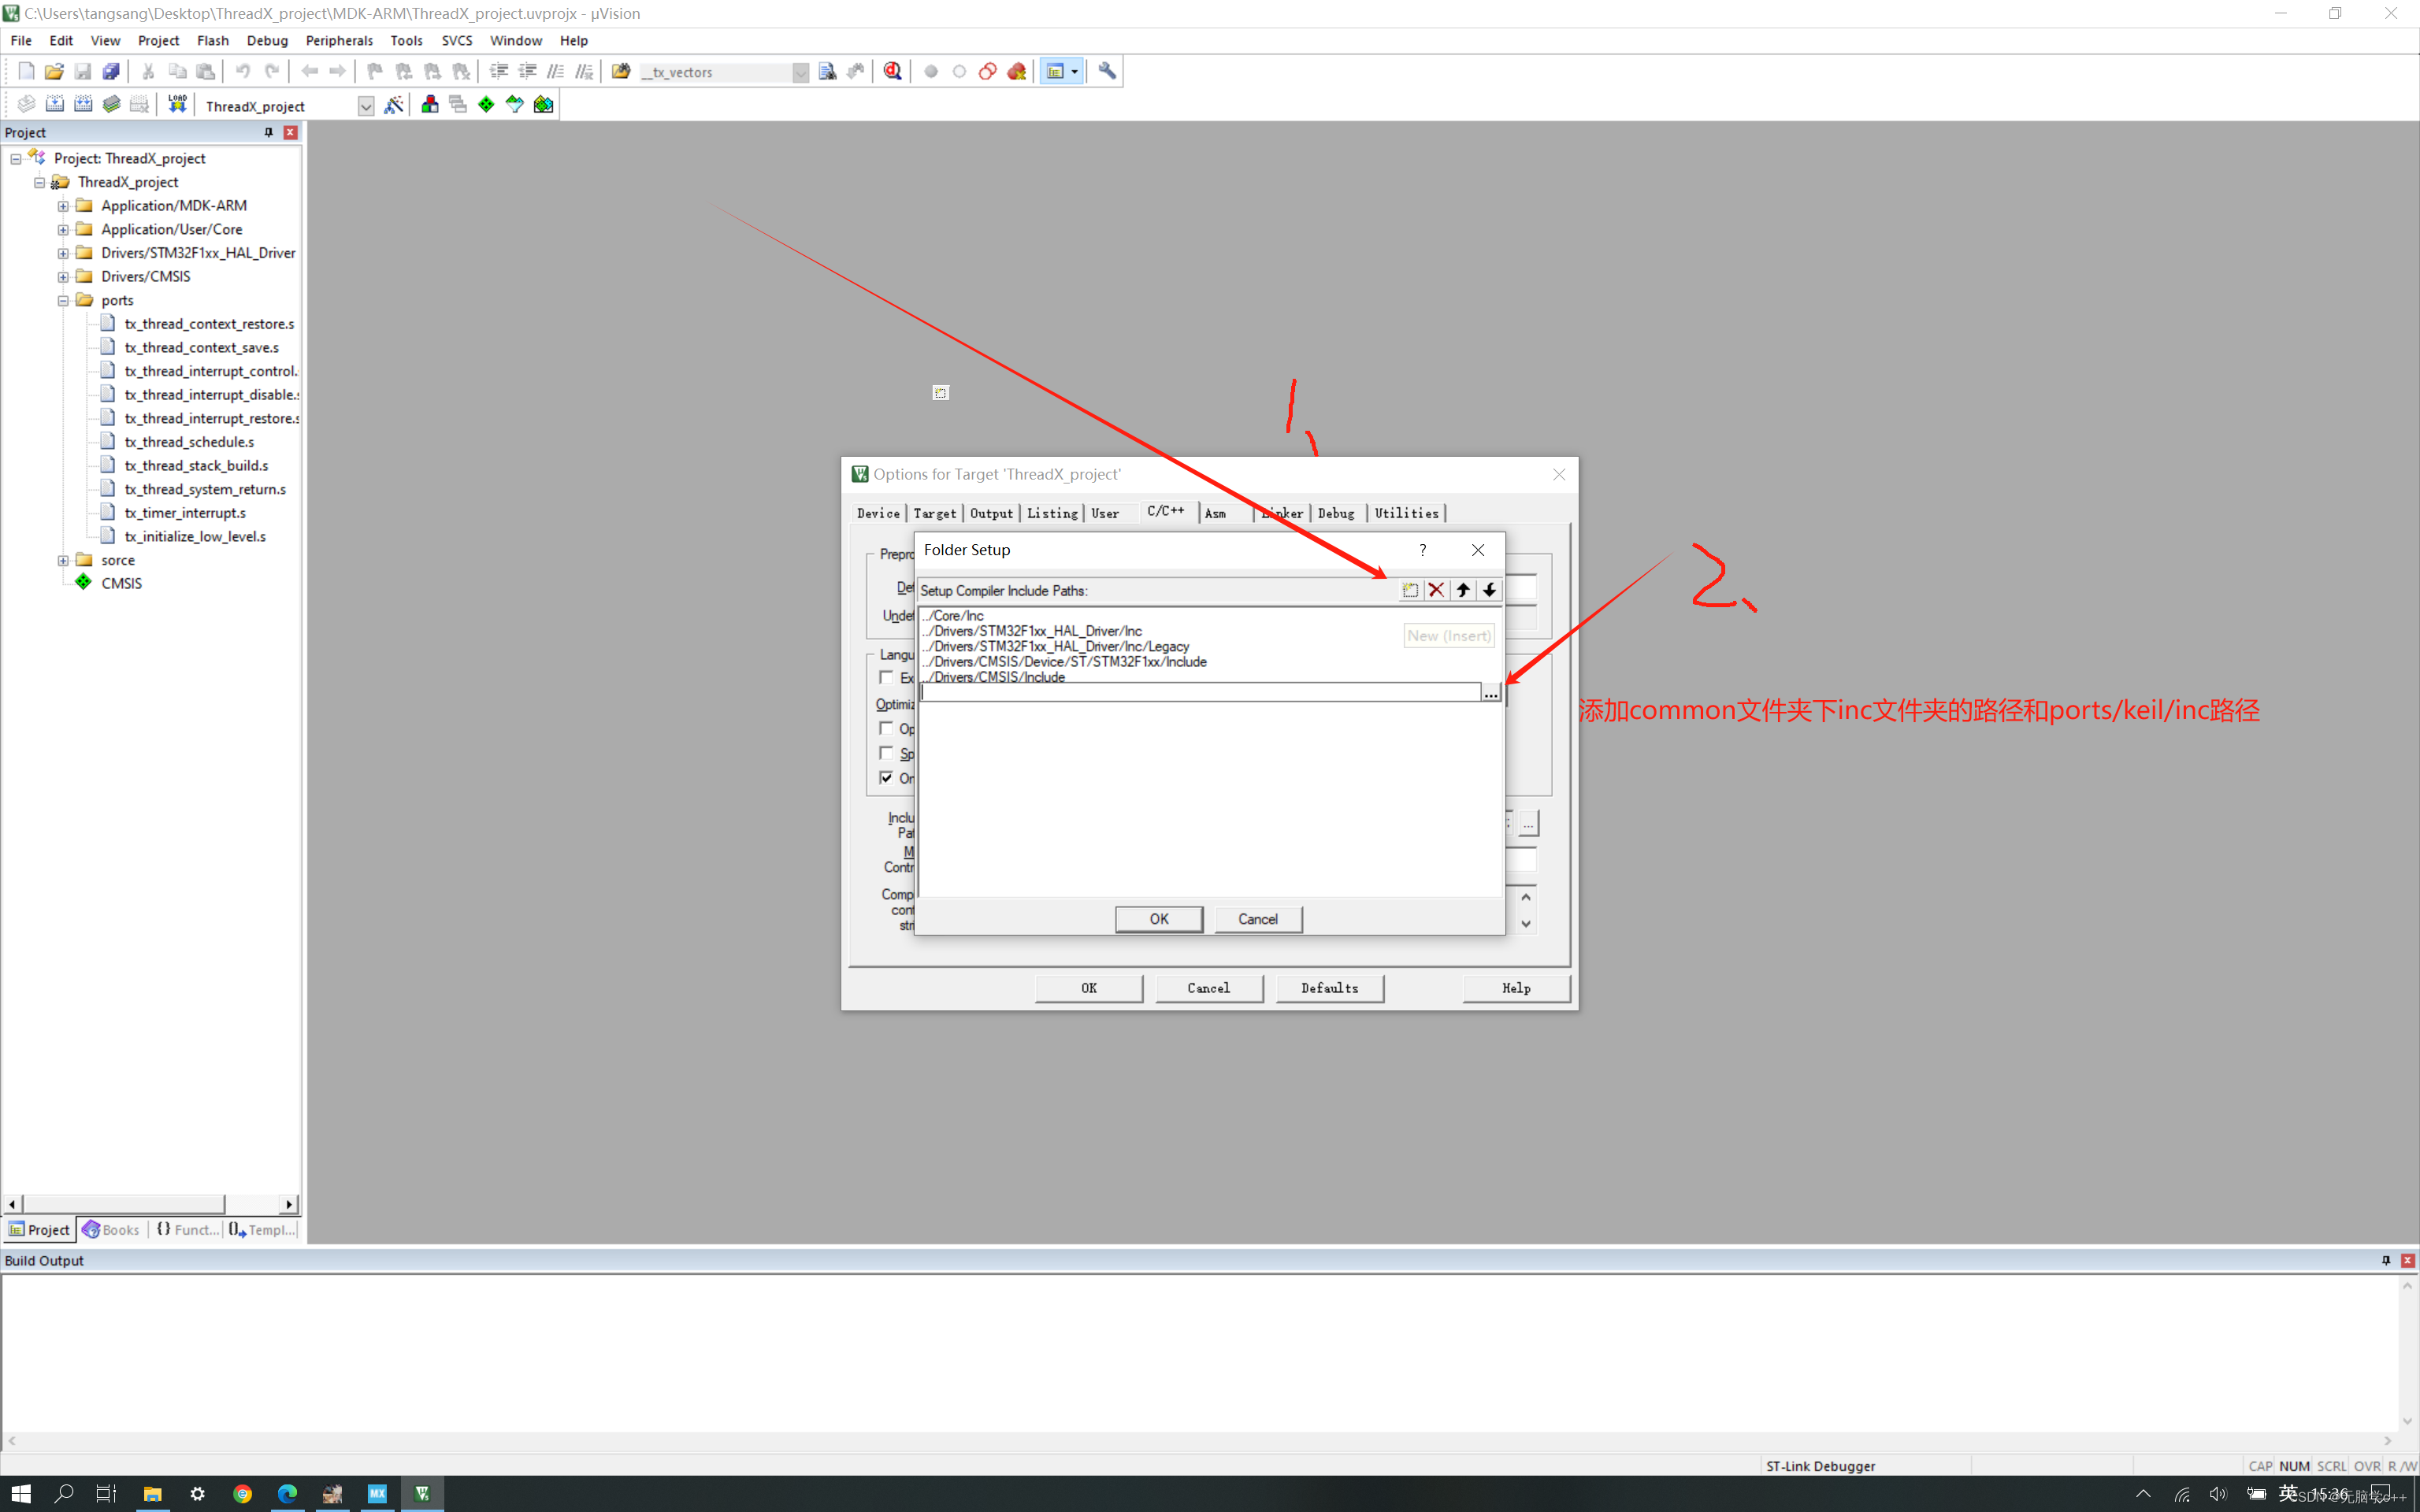Screen dimensions: 2420x1512
Task: Open the Pack Installer icon
Action: point(543,105)
